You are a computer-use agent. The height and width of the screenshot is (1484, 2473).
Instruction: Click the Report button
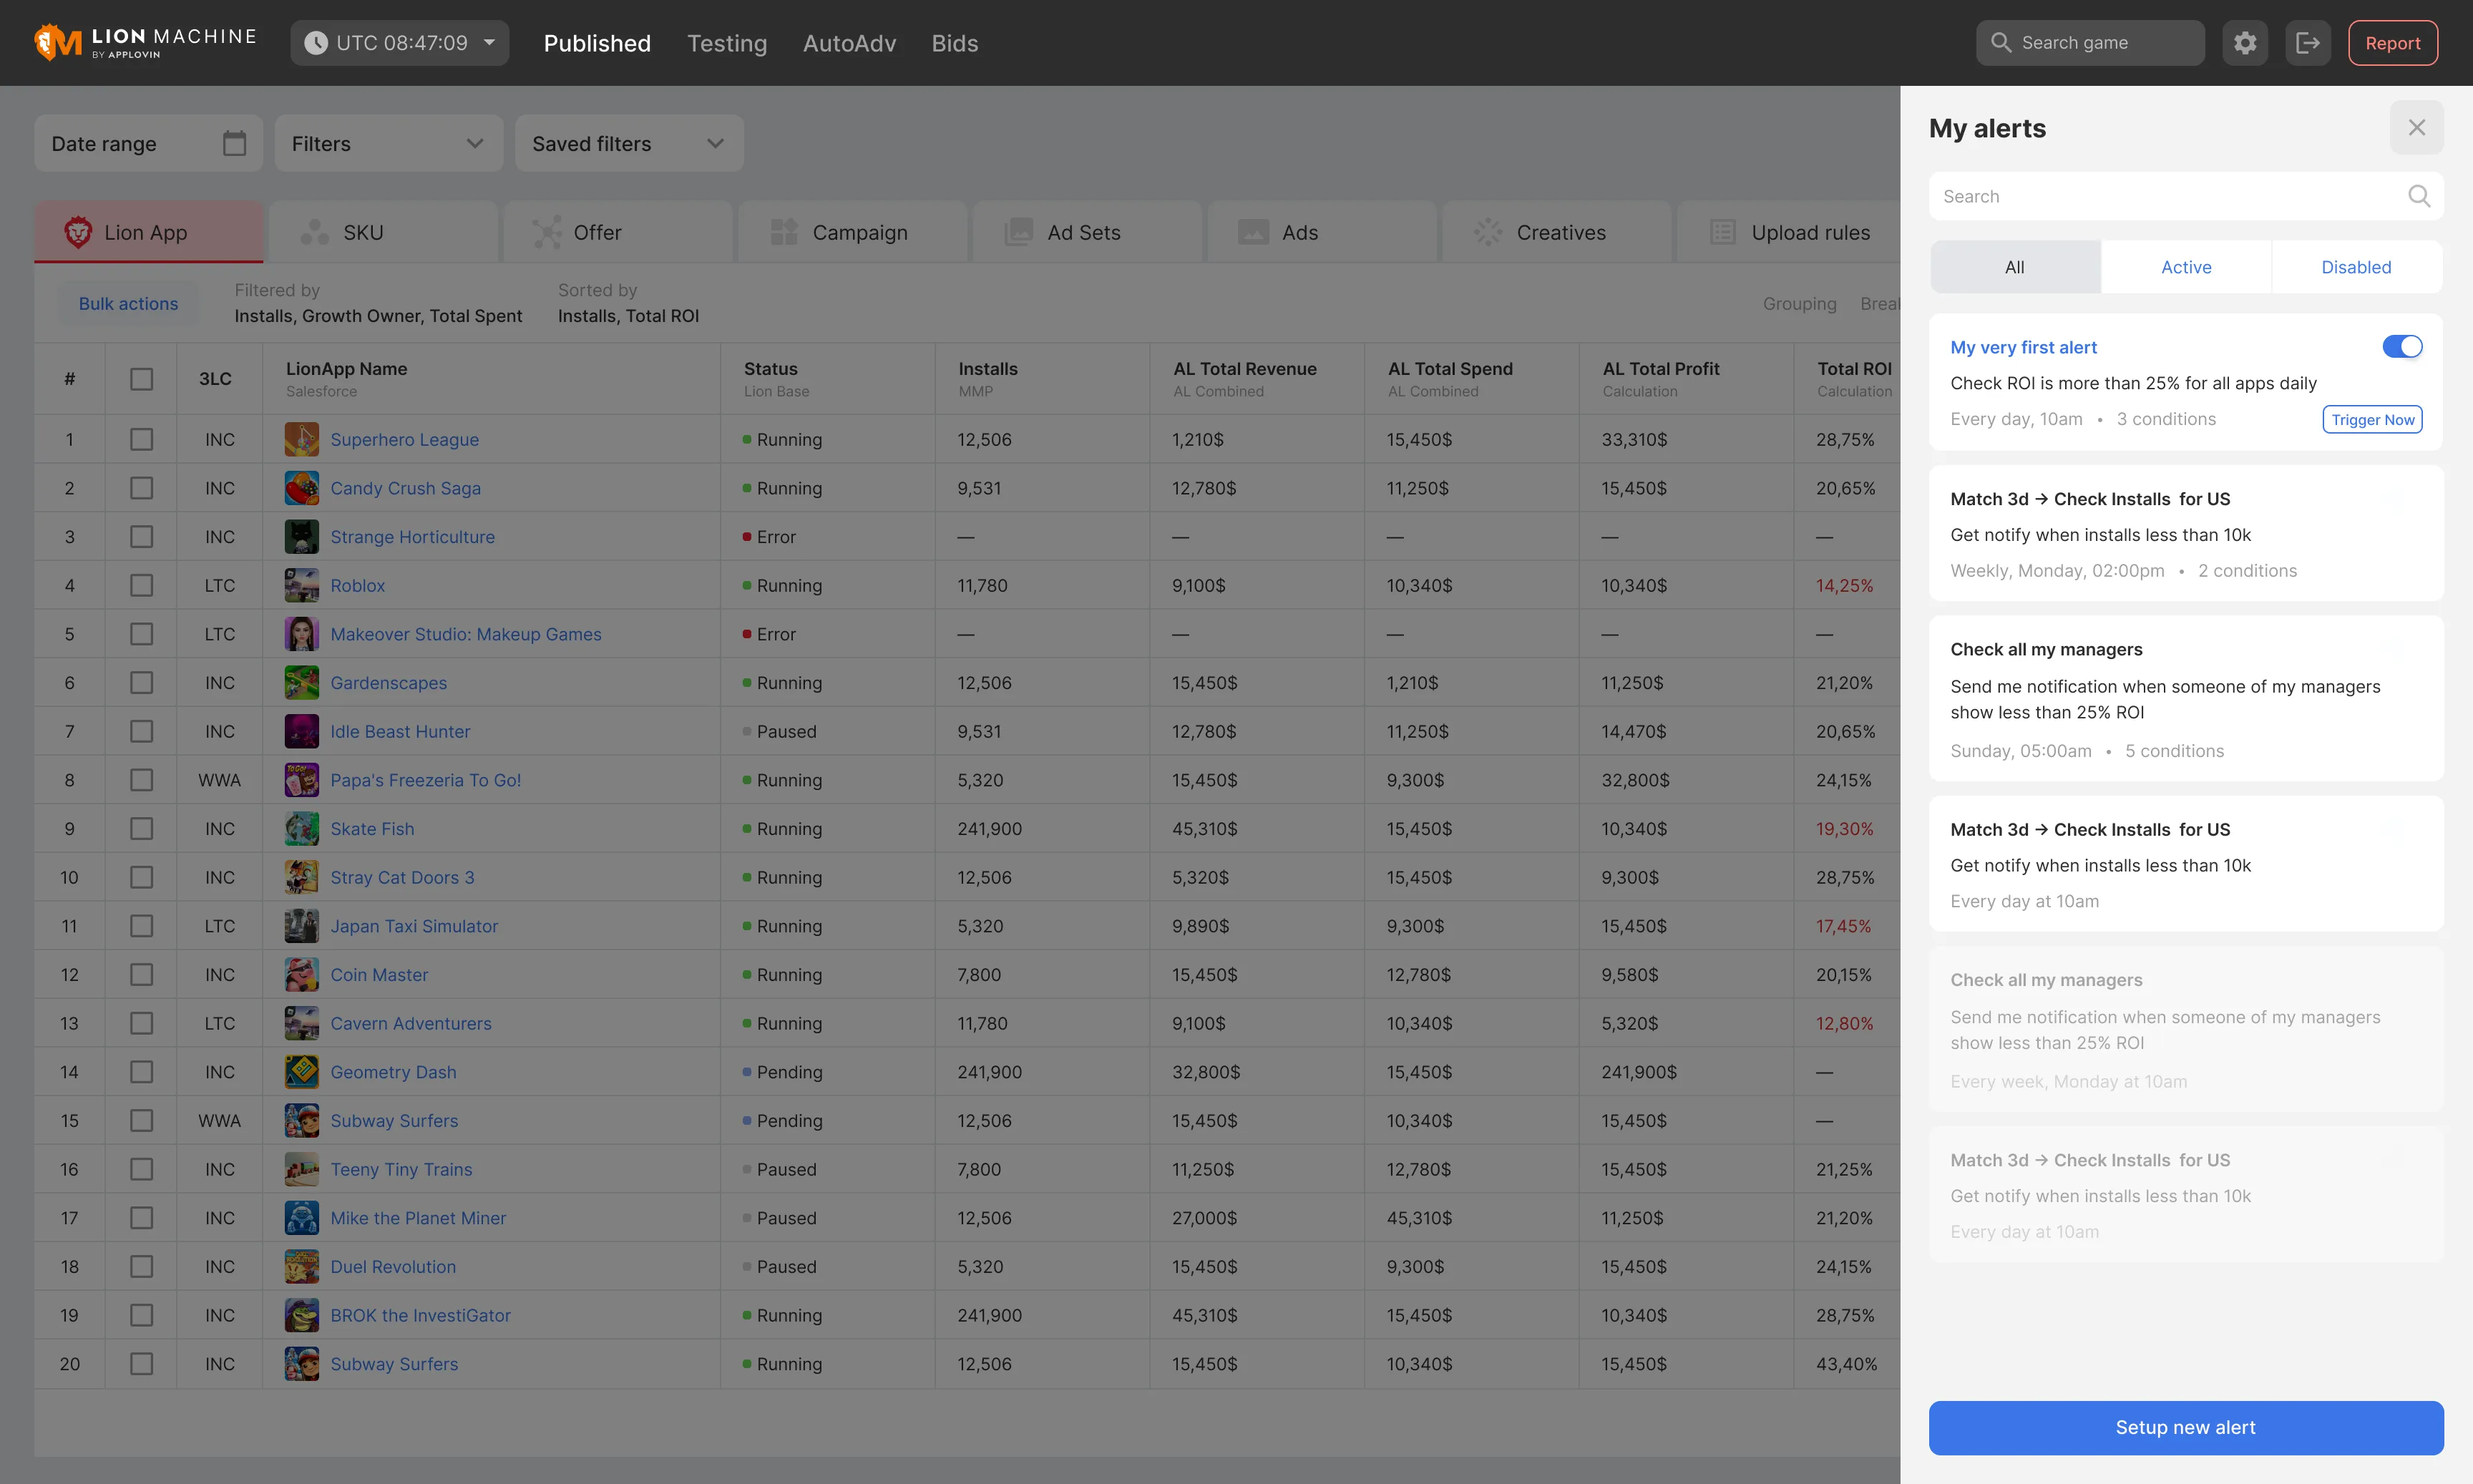coord(2392,43)
